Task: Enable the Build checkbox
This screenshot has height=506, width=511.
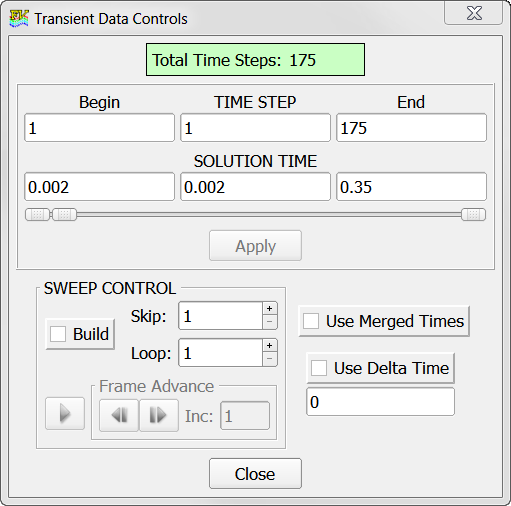Action: [58, 334]
